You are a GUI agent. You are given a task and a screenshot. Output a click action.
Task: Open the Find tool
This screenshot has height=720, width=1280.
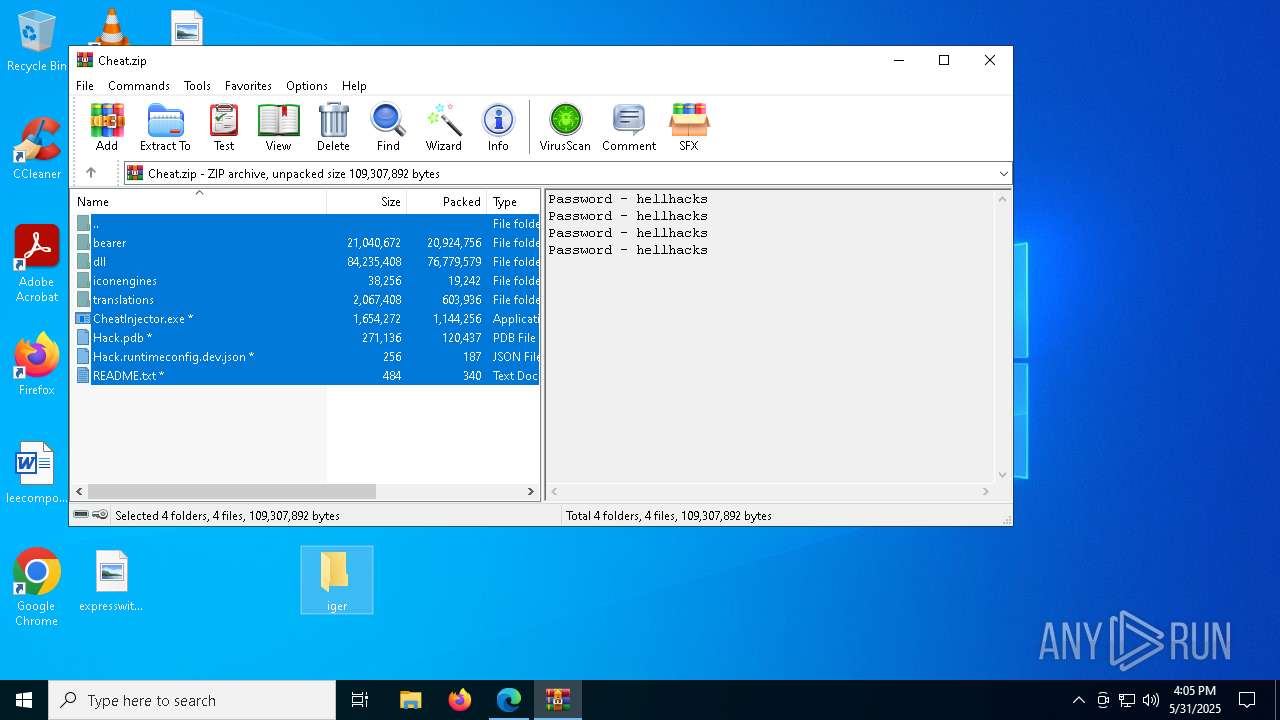(x=388, y=127)
